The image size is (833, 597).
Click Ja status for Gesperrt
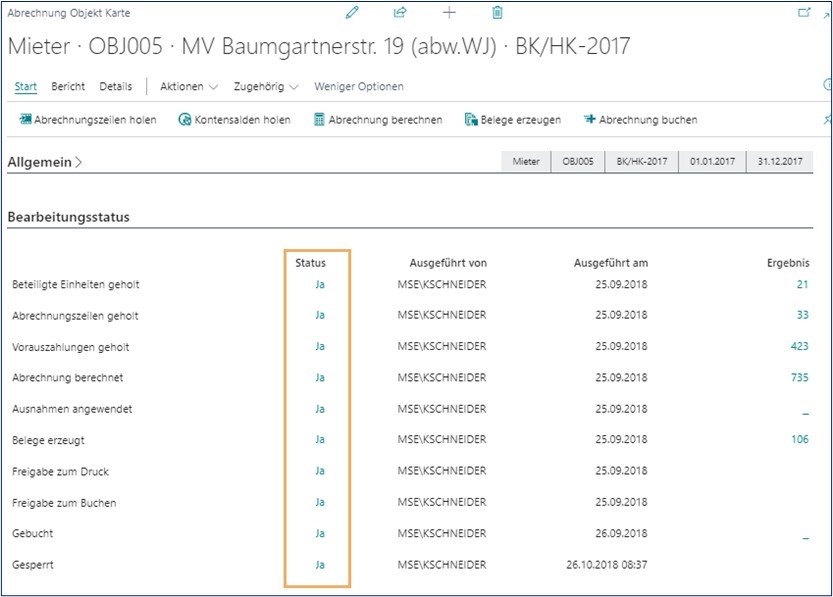[320, 565]
